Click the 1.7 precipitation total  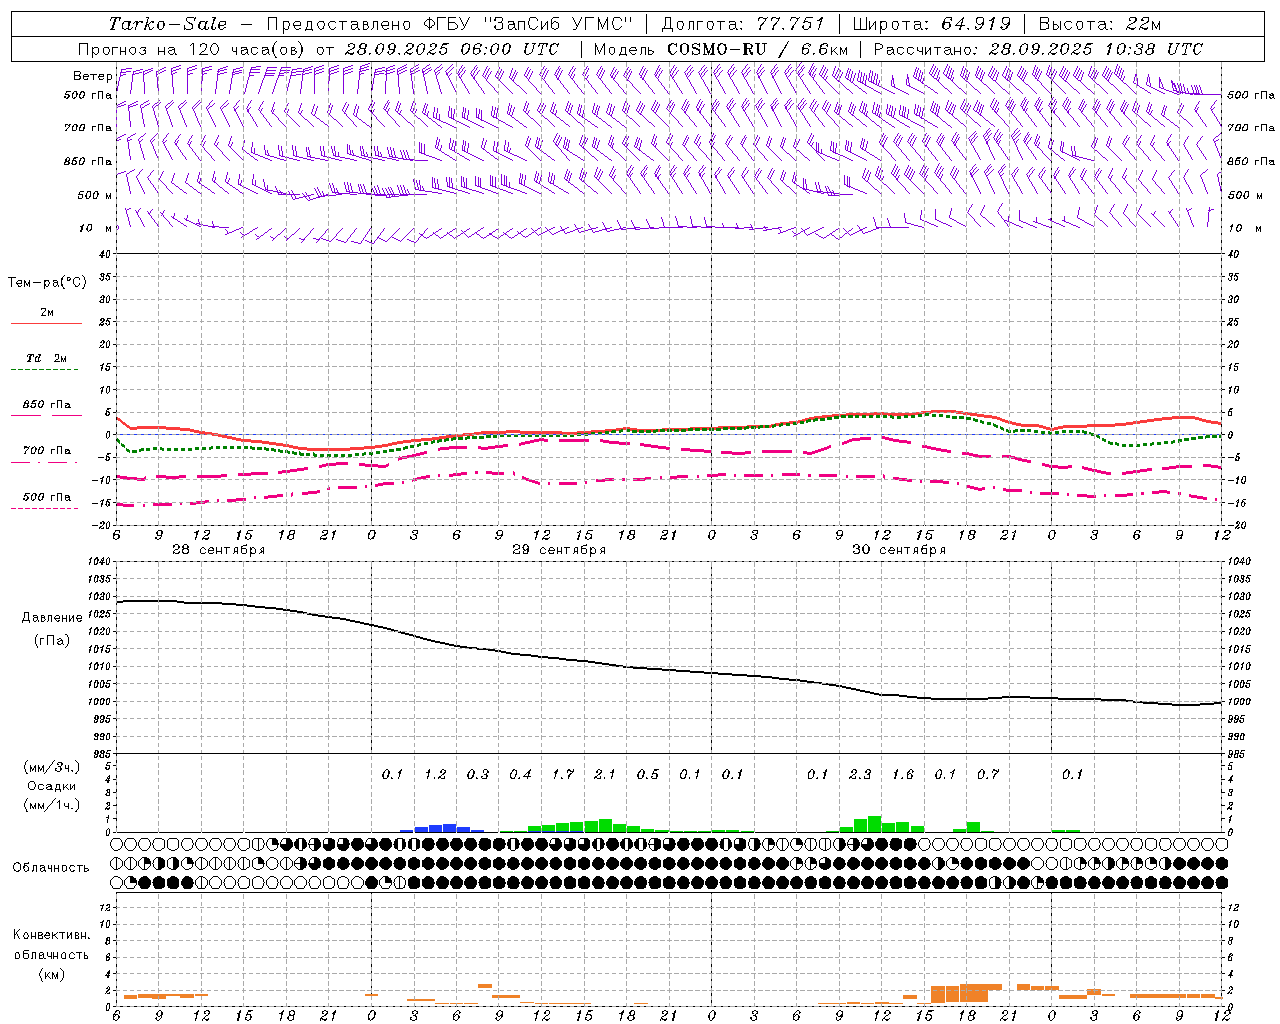pyautogui.click(x=563, y=775)
